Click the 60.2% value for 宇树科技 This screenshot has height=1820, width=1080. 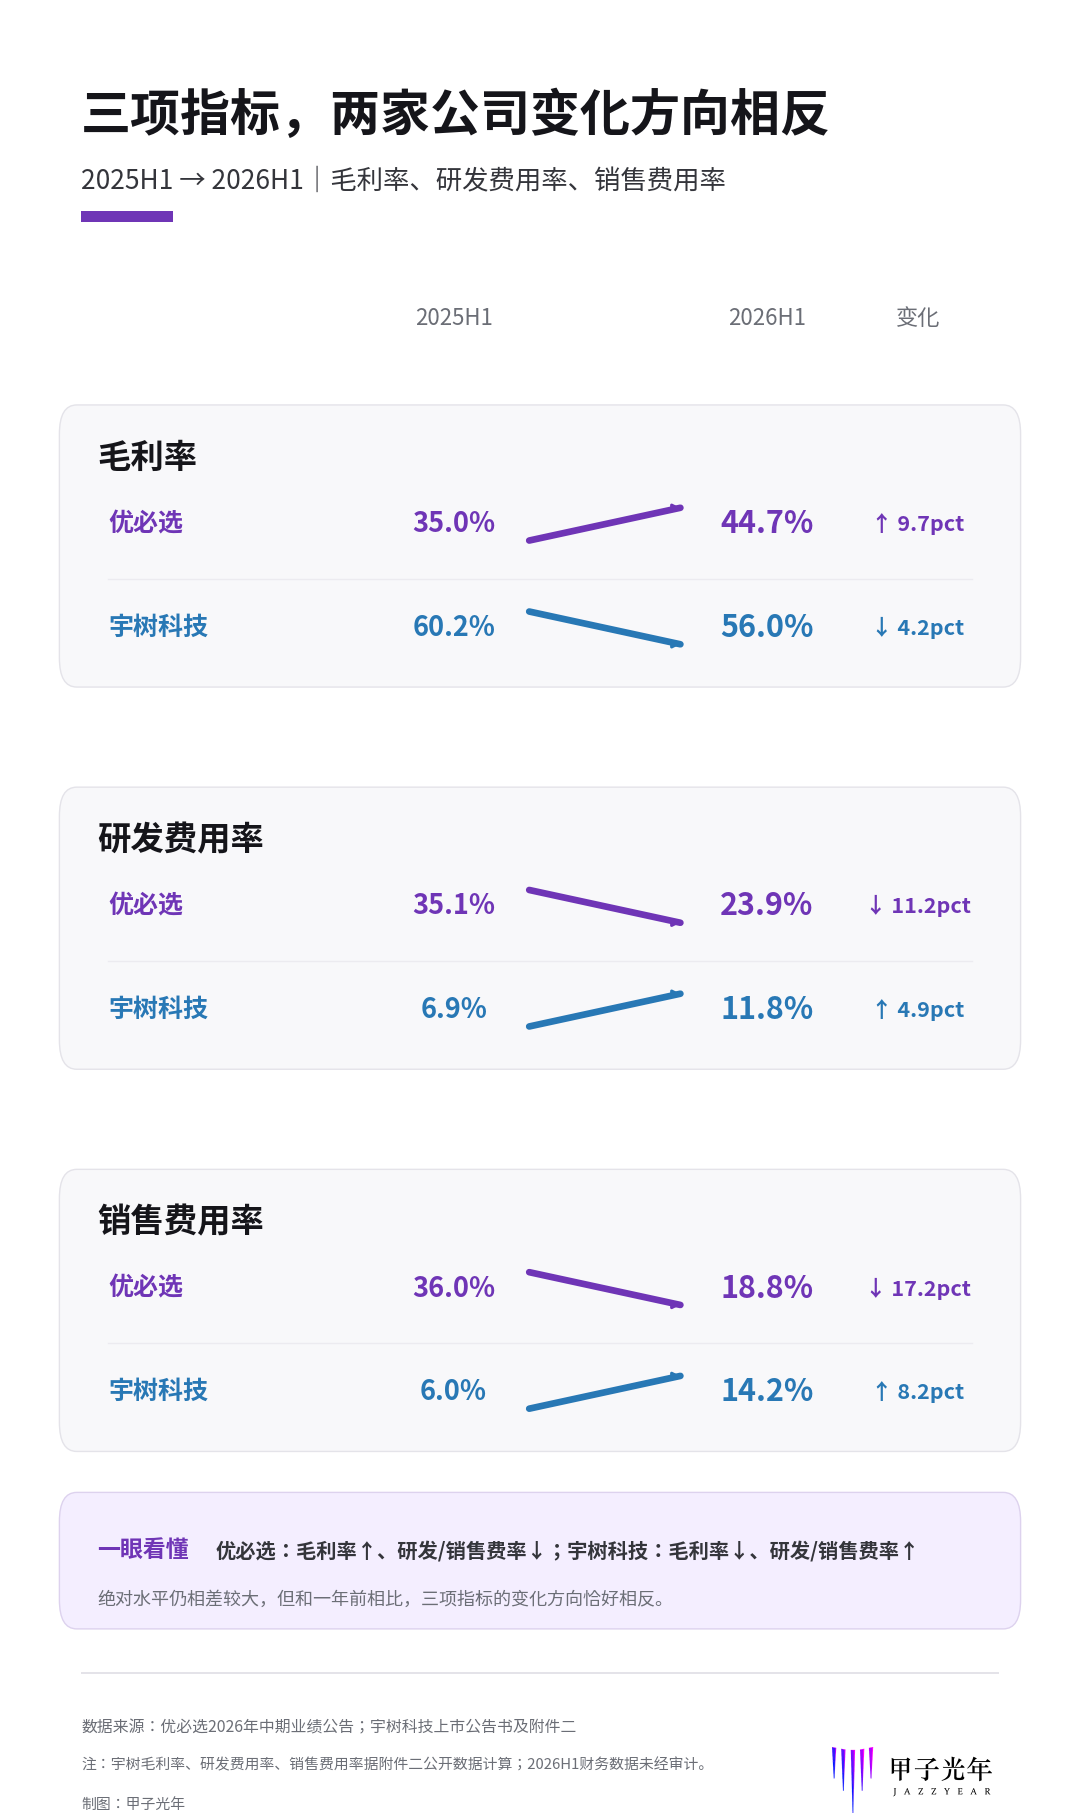[x=454, y=626]
